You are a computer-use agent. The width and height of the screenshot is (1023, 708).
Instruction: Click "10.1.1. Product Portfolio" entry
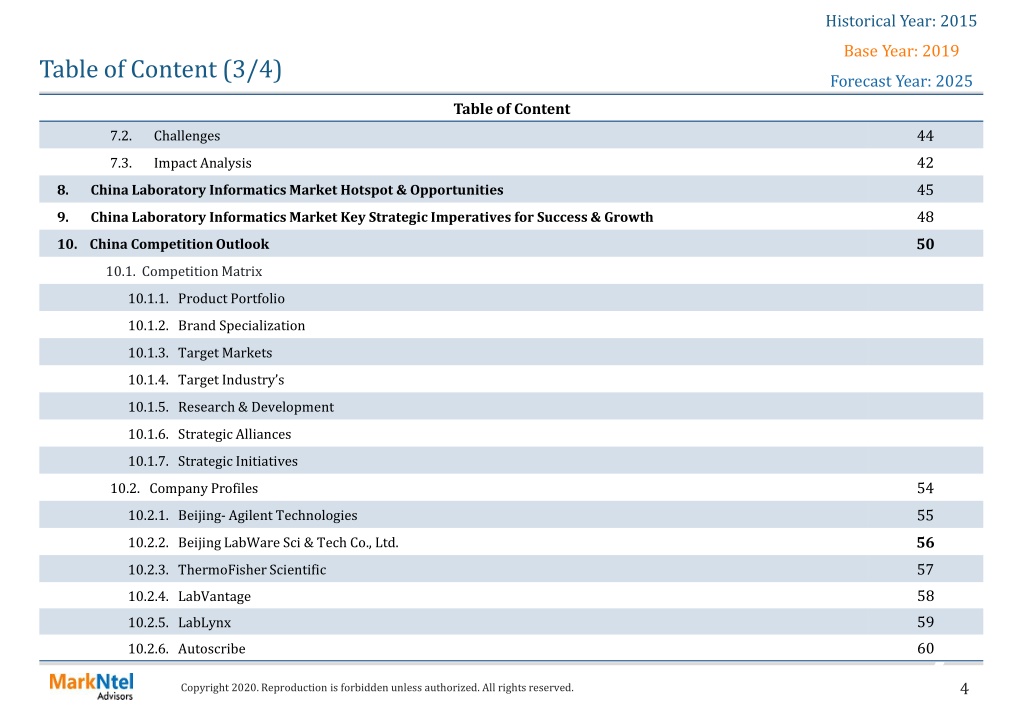pos(206,298)
